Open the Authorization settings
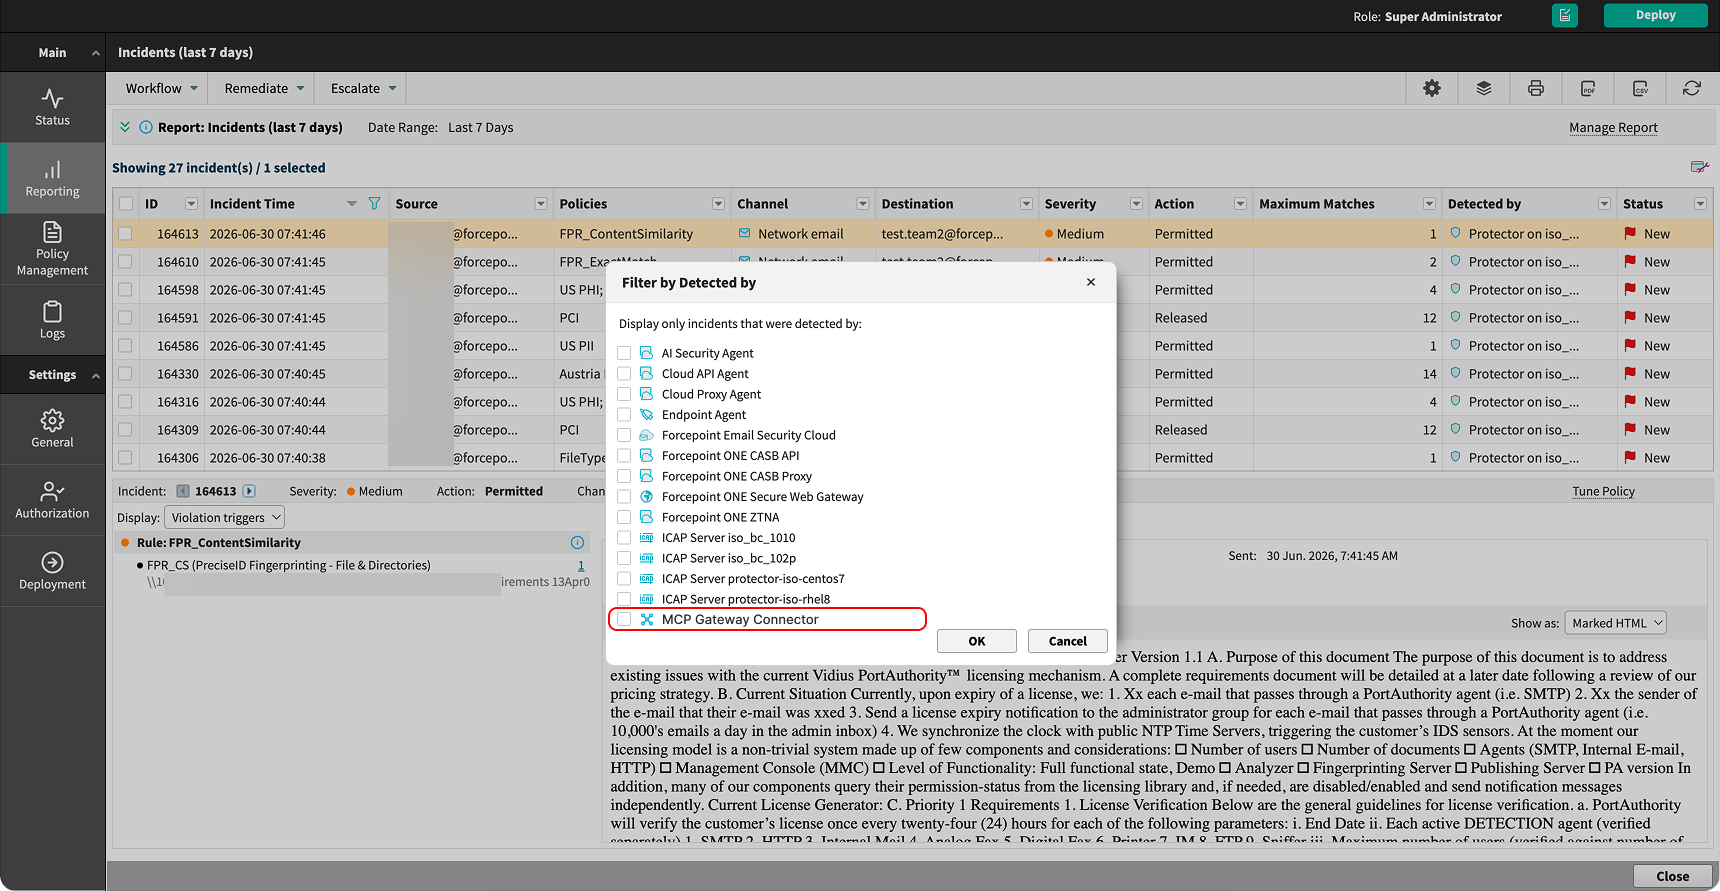 coord(52,500)
